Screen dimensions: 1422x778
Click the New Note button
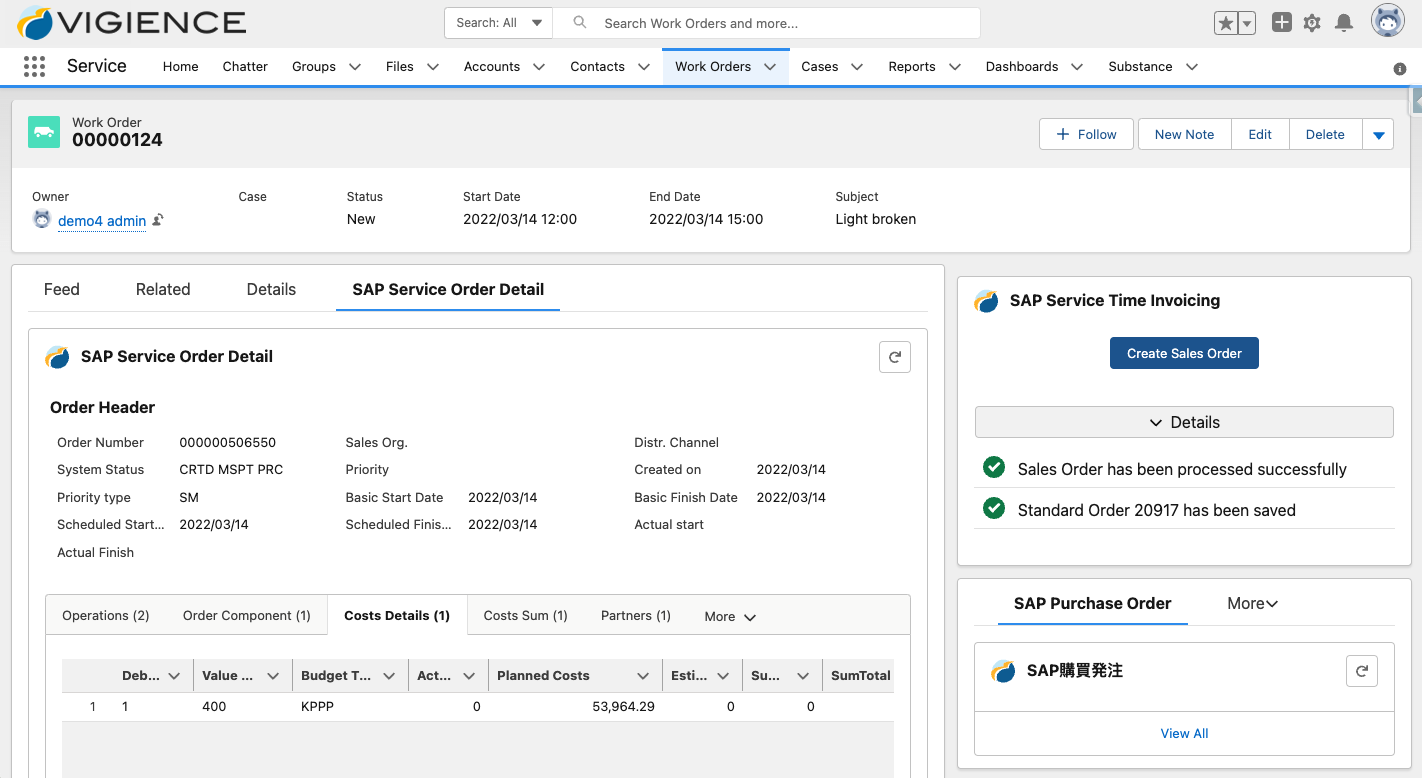[x=1185, y=134]
